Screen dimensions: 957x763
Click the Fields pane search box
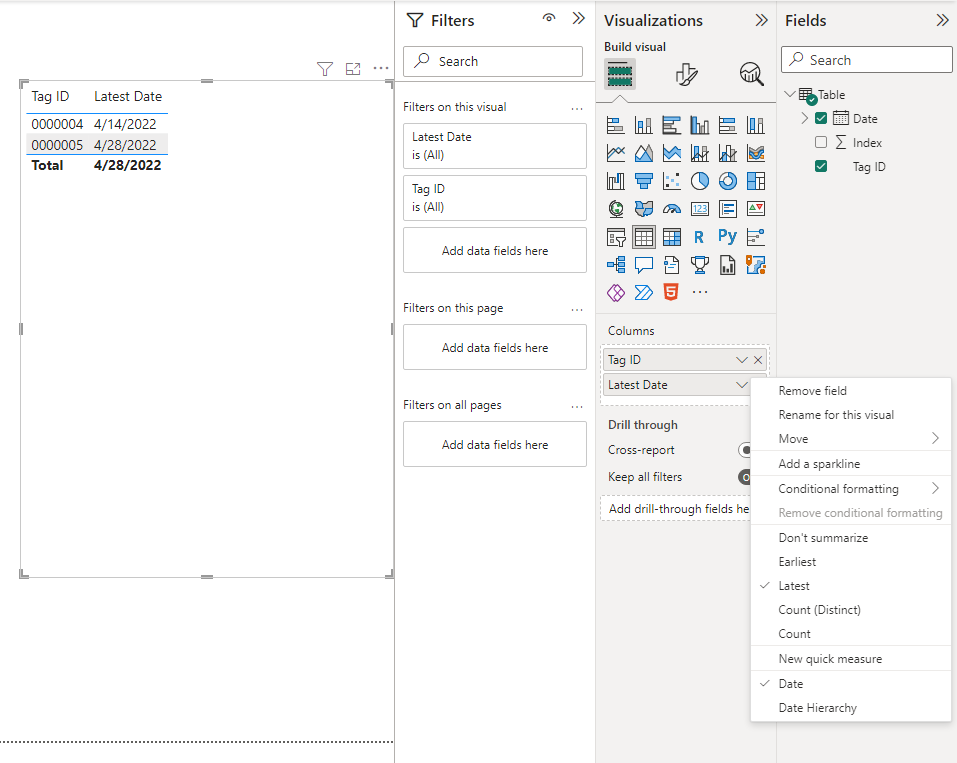867,60
